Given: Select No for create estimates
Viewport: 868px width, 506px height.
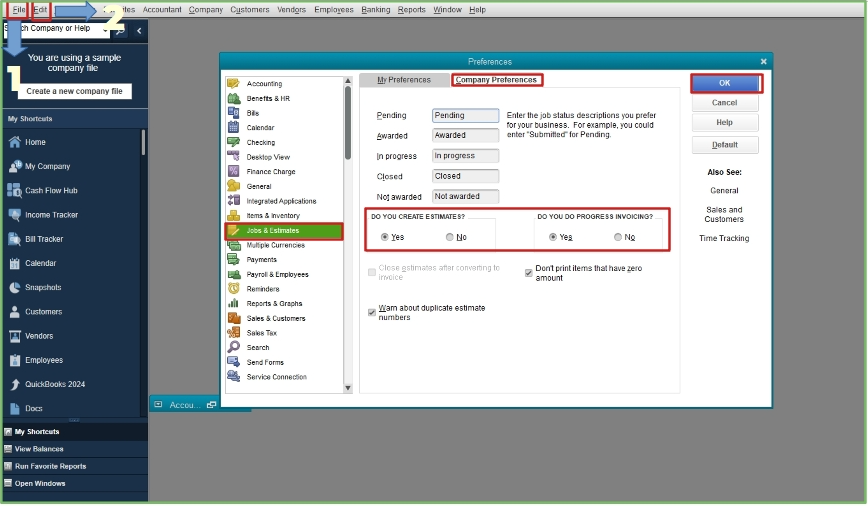Looking at the screenshot, I should pyautogui.click(x=450, y=237).
